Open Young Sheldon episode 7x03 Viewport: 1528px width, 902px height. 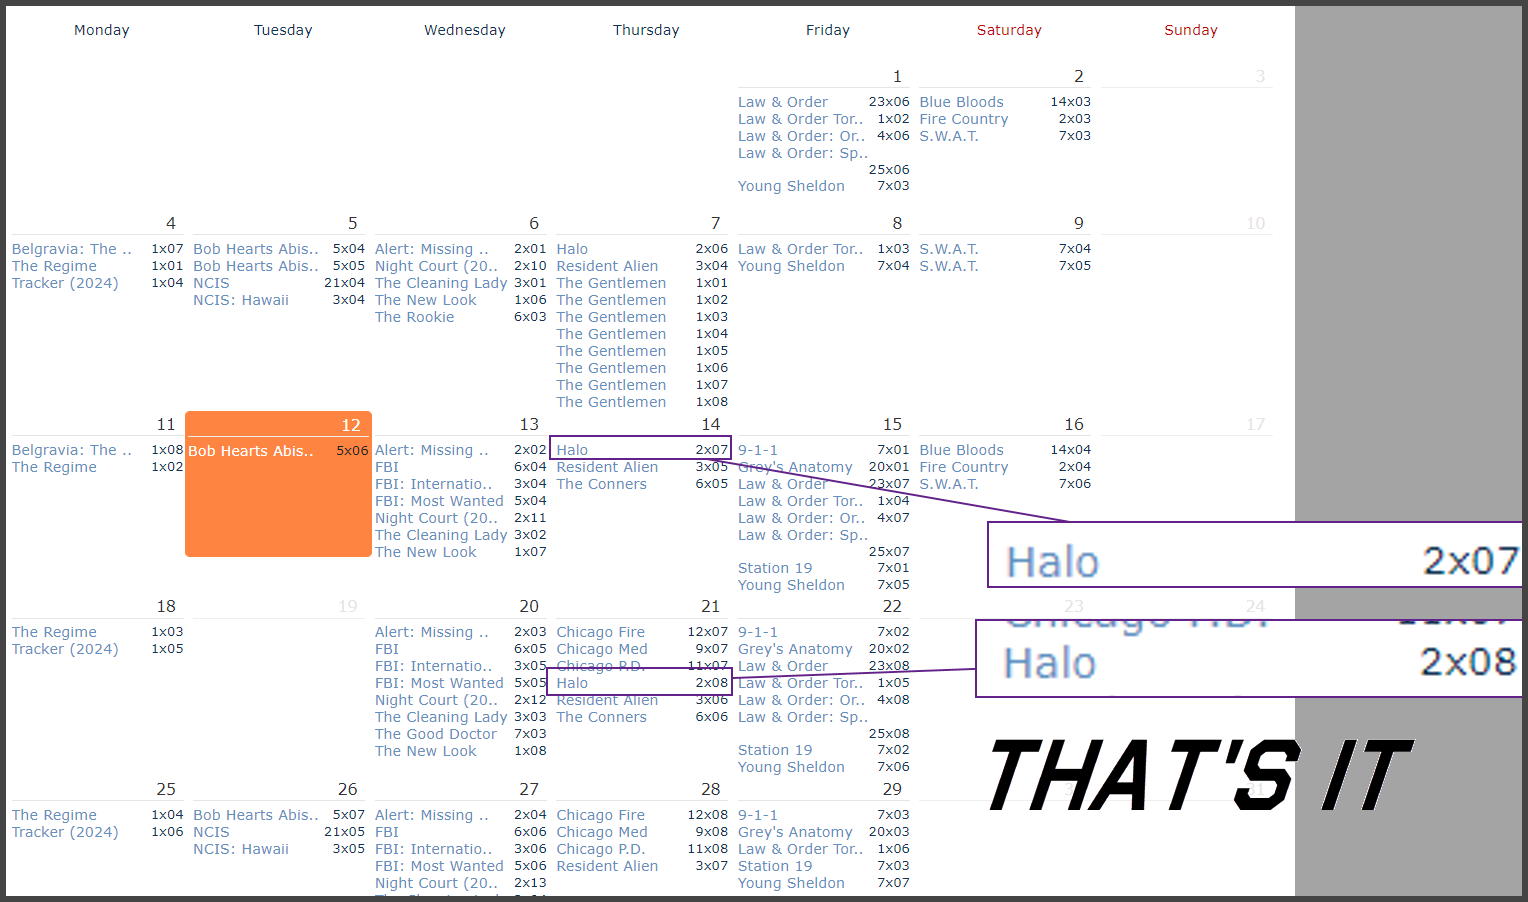[791, 186]
